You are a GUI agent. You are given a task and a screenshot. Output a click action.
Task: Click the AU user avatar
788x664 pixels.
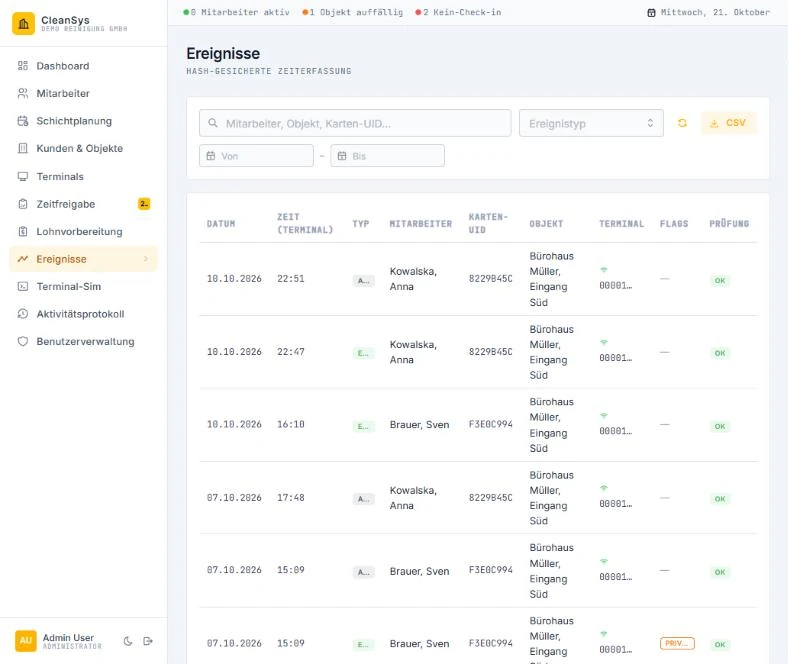point(26,641)
